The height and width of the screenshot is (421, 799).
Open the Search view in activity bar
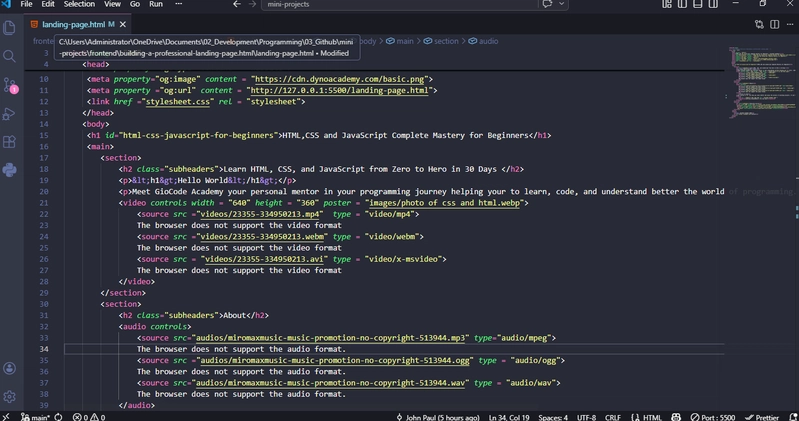click(x=9, y=56)
